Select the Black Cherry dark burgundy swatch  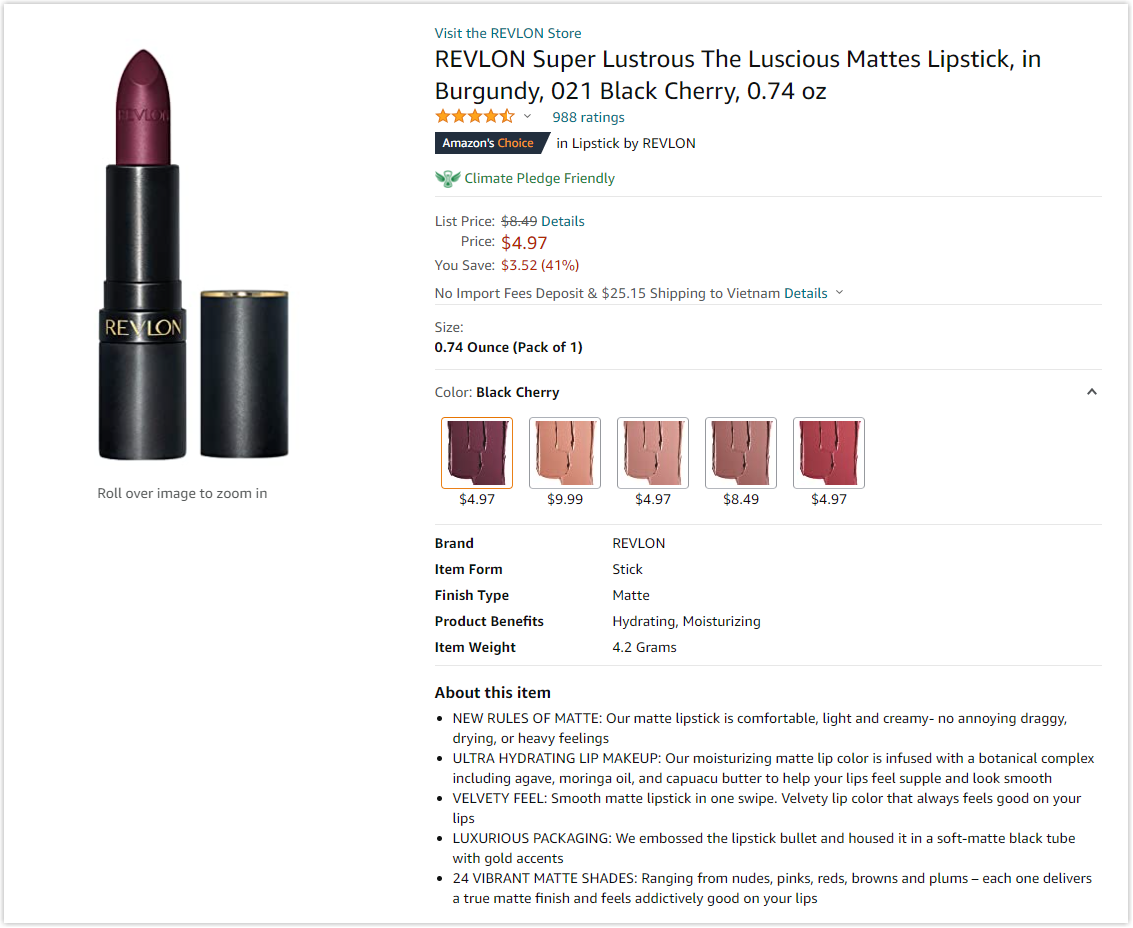(x=477, y=452)
